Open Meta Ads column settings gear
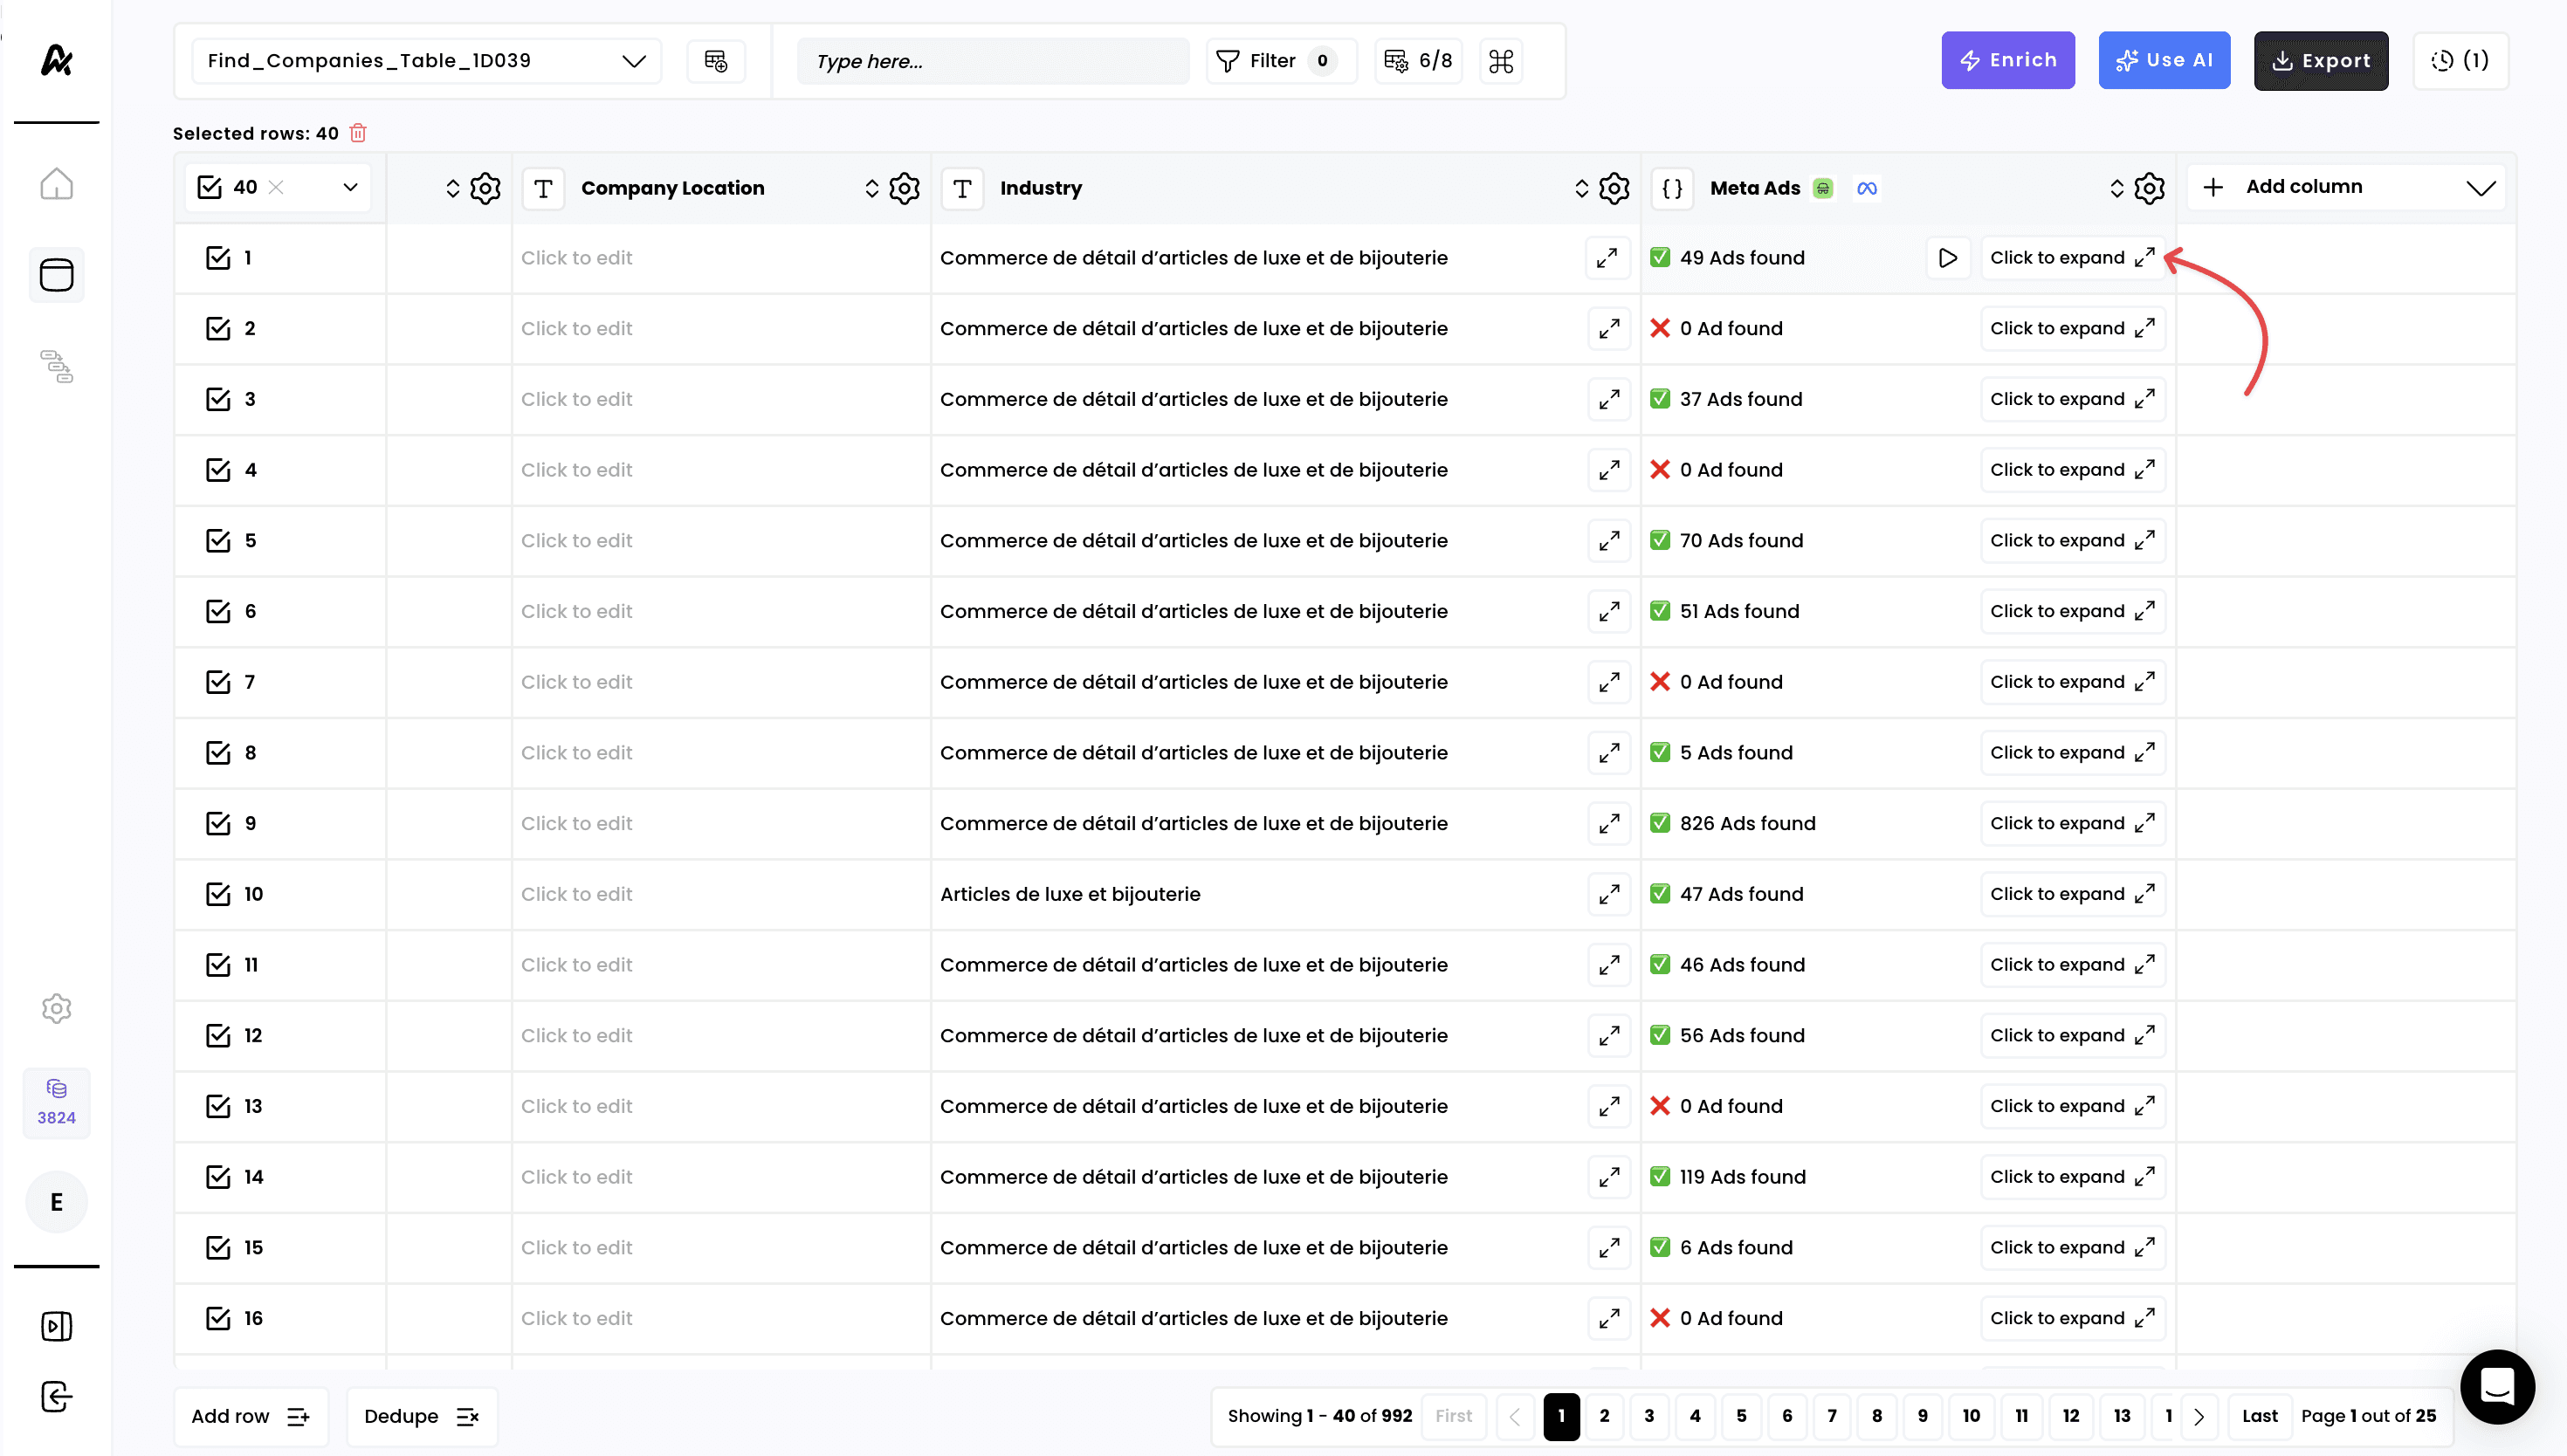The image size is (2567, 1456). pos(2149,188)
